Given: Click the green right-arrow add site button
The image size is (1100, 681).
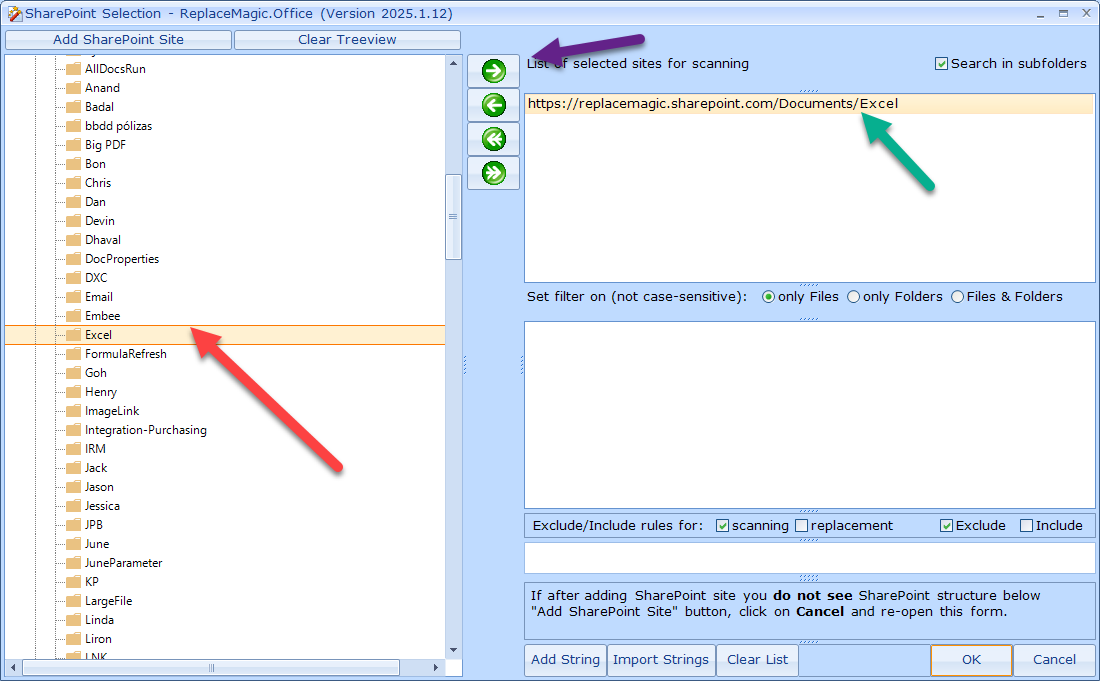Looking at the screenshot, I should (493, 71).
